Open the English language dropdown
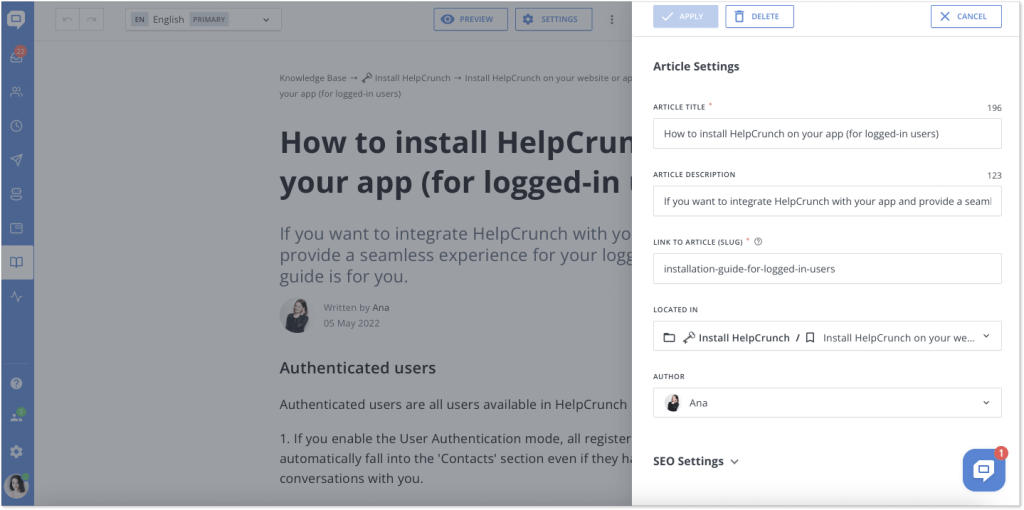The image size is (1024, 510). (x=204, y=20)
